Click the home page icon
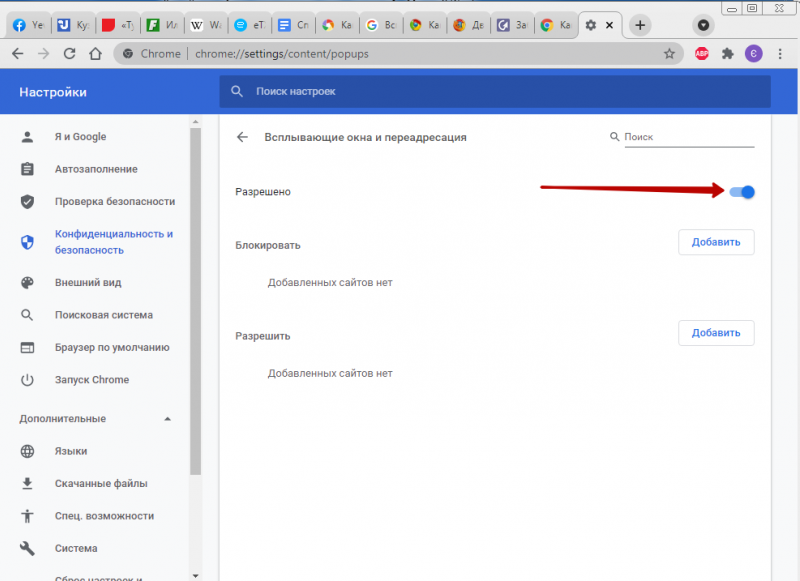This screenshot has height=581, width=800. (x=95, y=54)
